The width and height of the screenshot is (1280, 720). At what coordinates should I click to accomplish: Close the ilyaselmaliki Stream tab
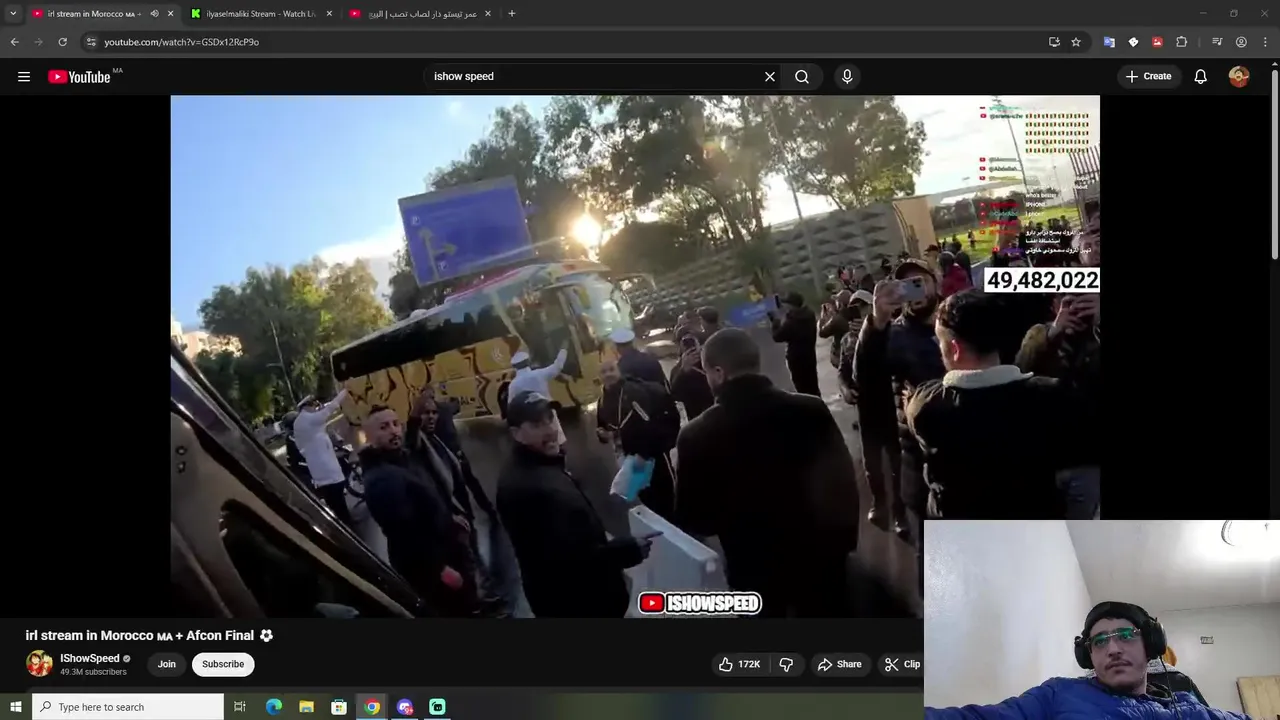329,14
